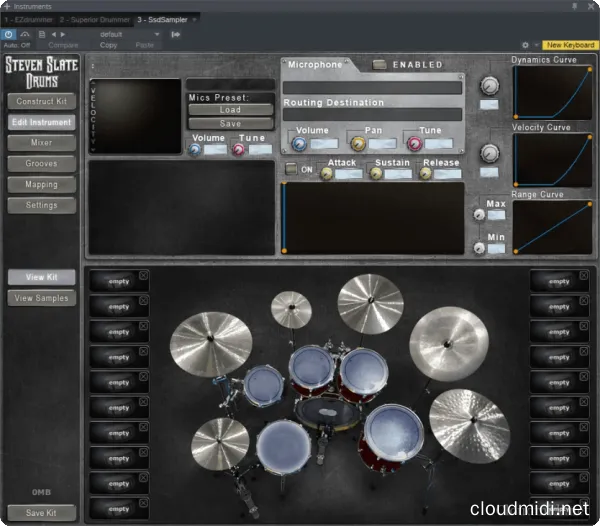
Task: Click the Attack knob
Action: (326, 173)
